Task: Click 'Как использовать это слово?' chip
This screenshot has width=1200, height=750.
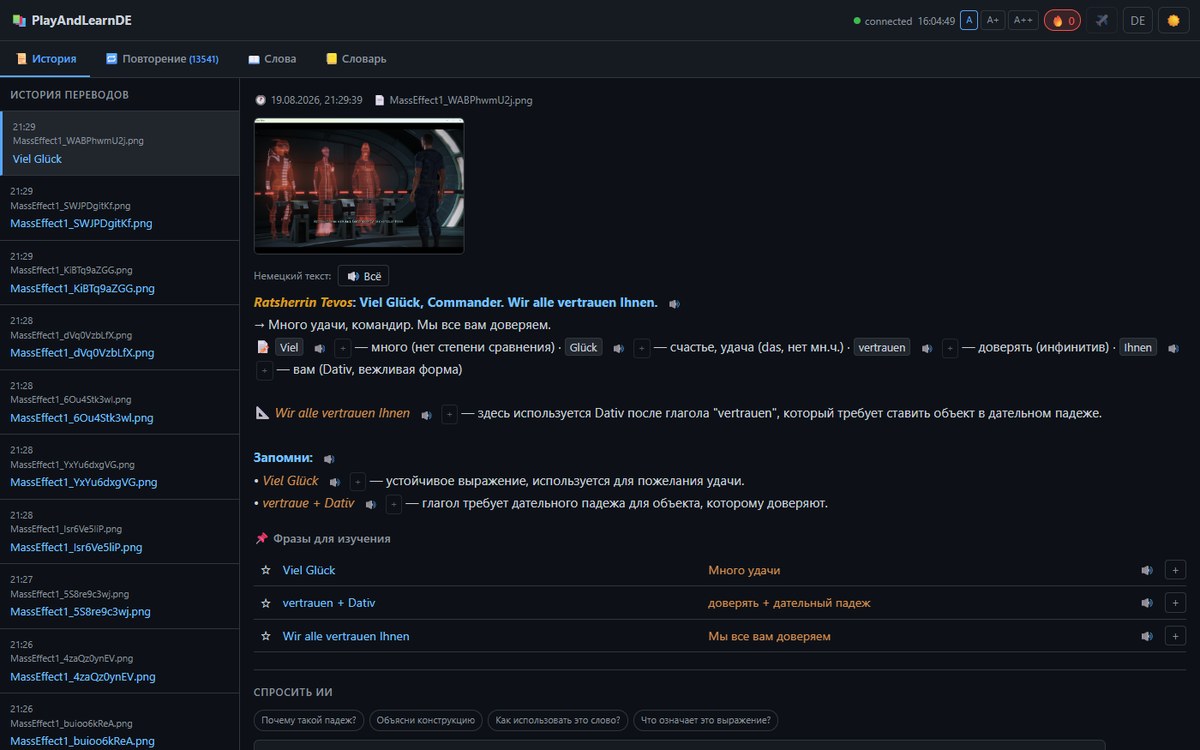Action: click(x=558, y=720)
